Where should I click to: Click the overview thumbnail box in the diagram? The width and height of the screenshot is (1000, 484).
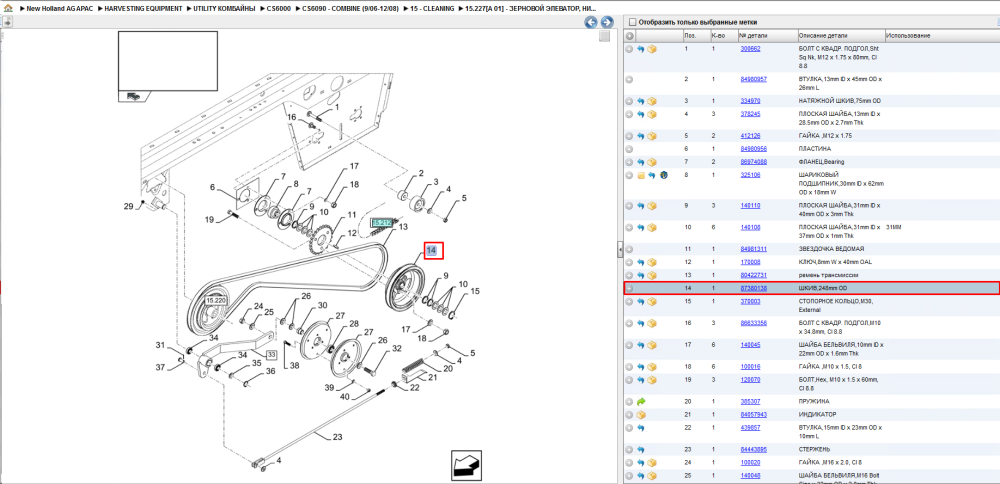tap(168, 62)
